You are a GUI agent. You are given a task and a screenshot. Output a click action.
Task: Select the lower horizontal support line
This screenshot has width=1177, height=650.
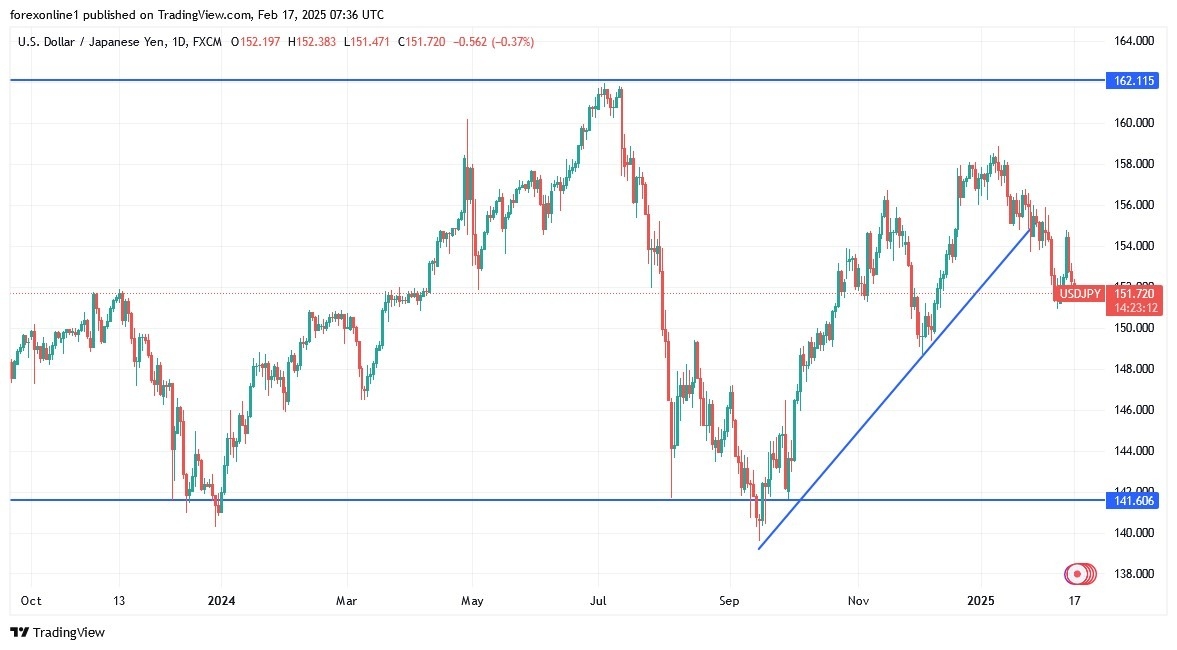(x=400, y=500)
